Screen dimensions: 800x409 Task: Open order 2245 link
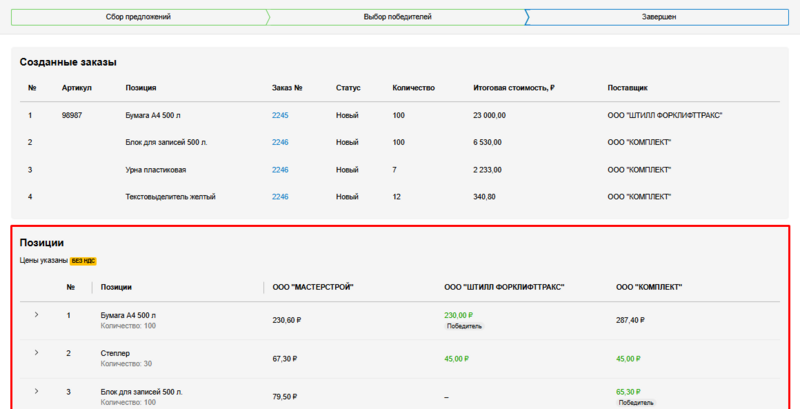(x=280, y=115)
